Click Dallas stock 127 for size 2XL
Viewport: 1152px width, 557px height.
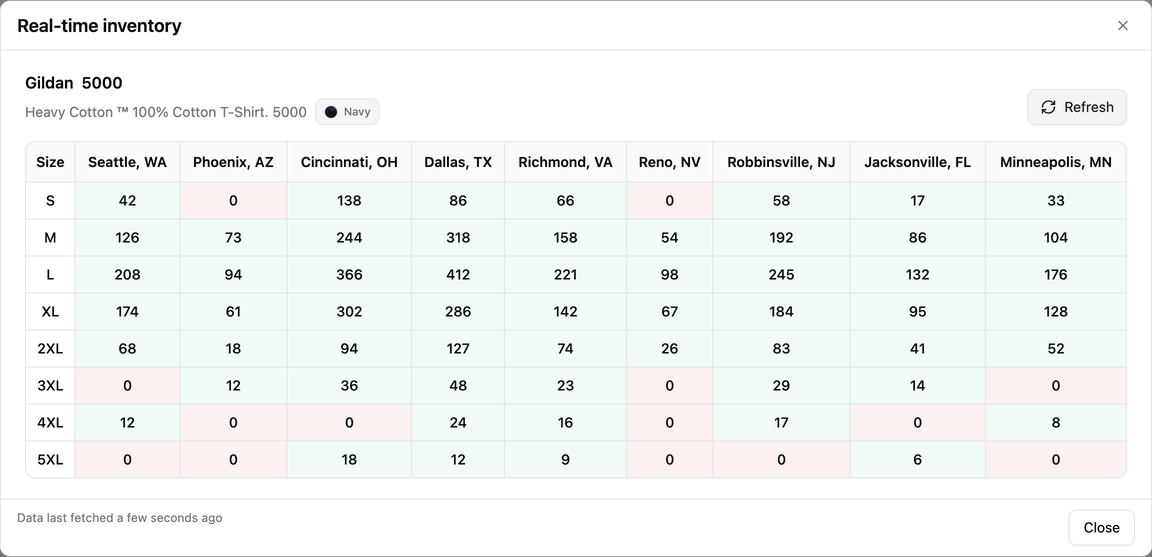pyautogui.click(x=458, y=349)
